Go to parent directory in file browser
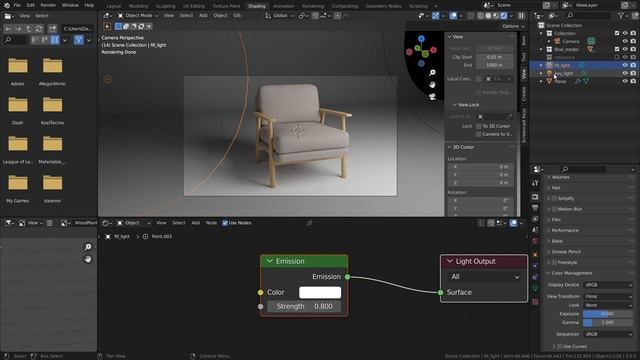This screenshot has height=360, width=640. click(x=28, y=29)
